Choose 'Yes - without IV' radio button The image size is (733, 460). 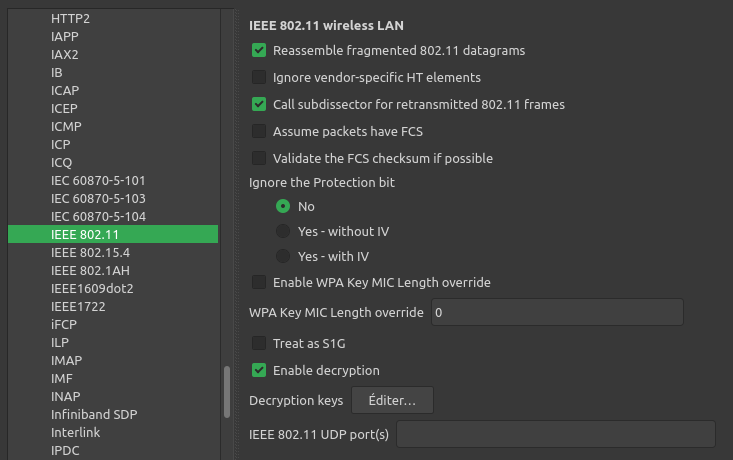[x=283, y=231]
